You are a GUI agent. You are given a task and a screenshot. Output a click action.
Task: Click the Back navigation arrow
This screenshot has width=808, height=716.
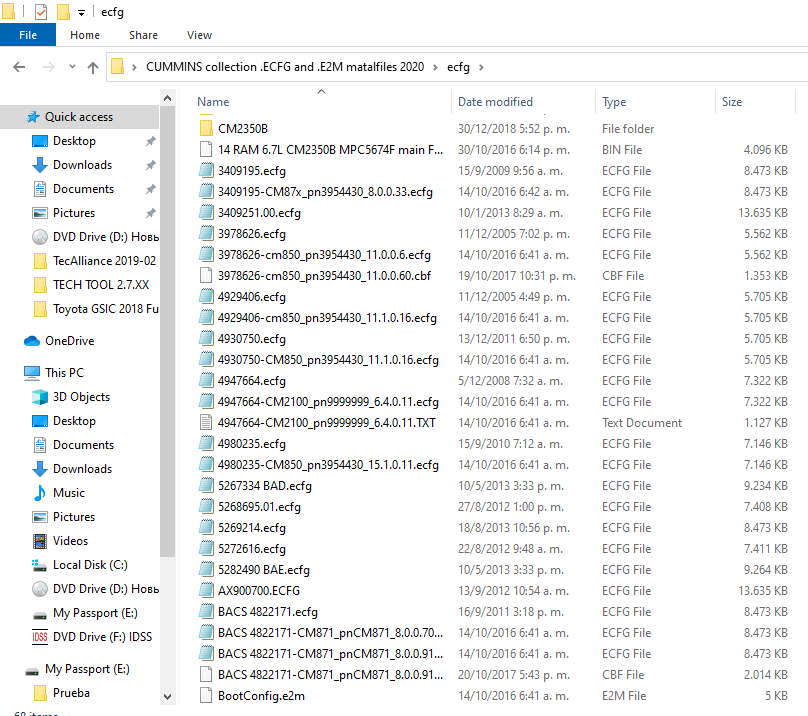pos(19,67)
